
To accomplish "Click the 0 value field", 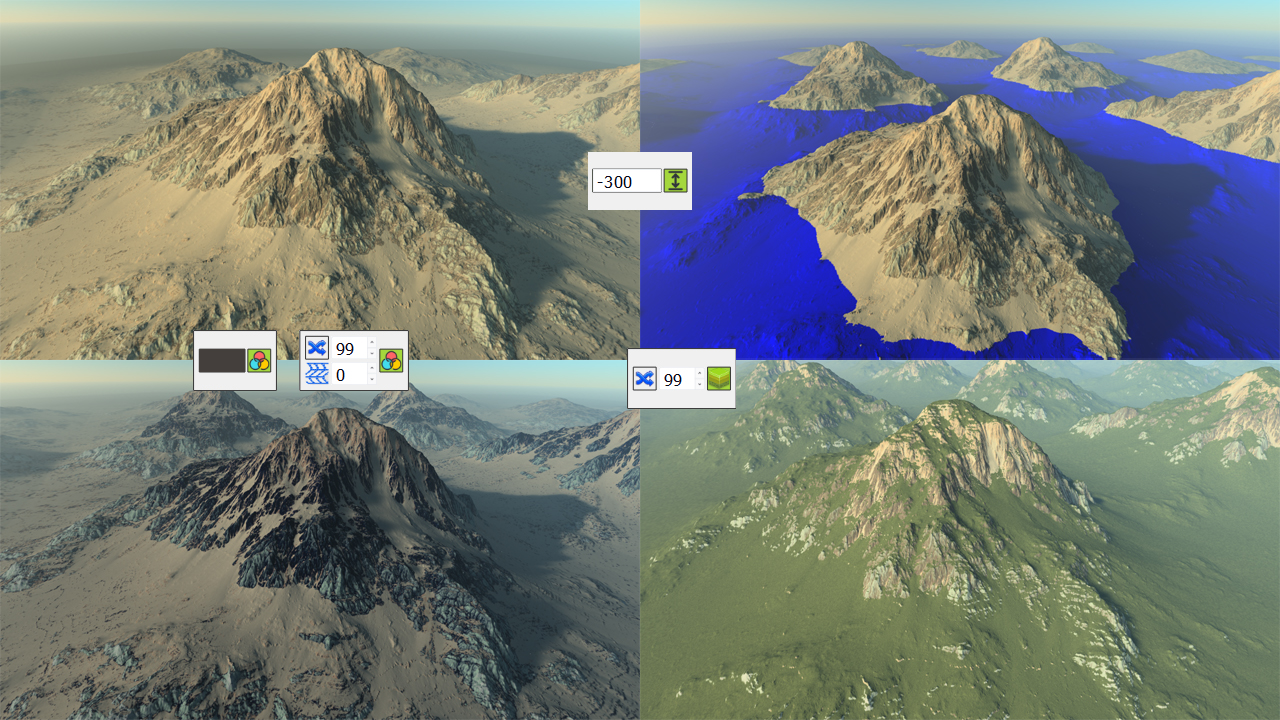I will 348,374.
